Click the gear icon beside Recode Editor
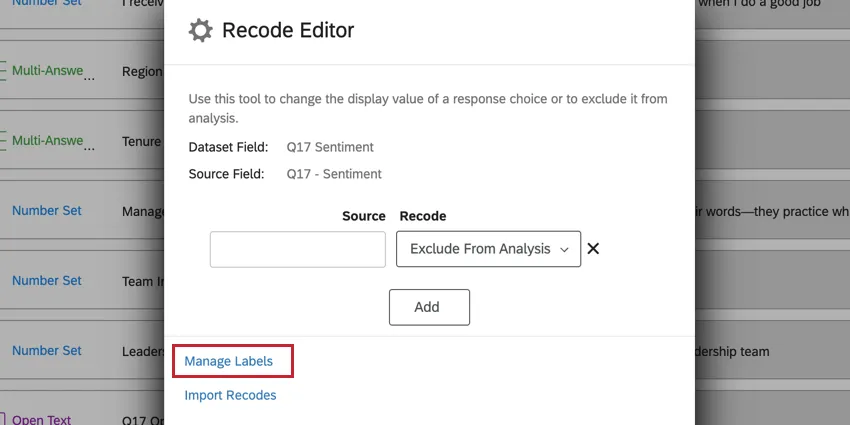Image resolution: width=850 pixels, height=425 pixels. click(200, 31)
